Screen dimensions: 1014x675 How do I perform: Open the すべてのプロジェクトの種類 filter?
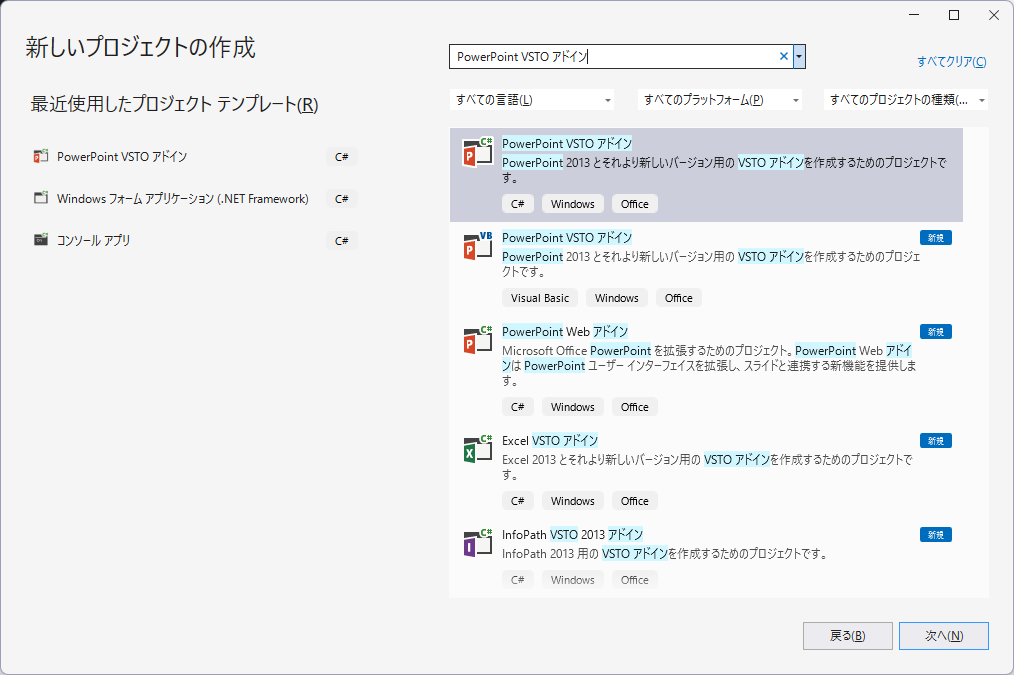(x=906, y=100)
